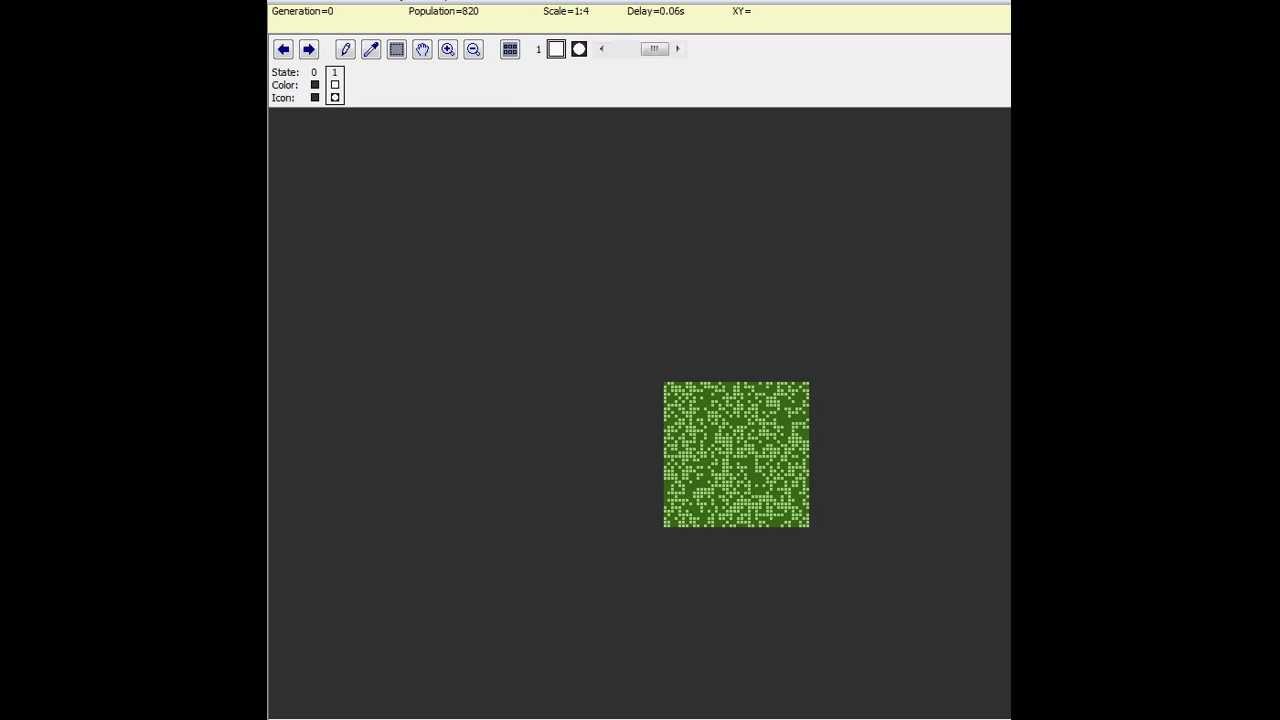
Task: Click the XY= status text
Action: (x=741, y=11)
